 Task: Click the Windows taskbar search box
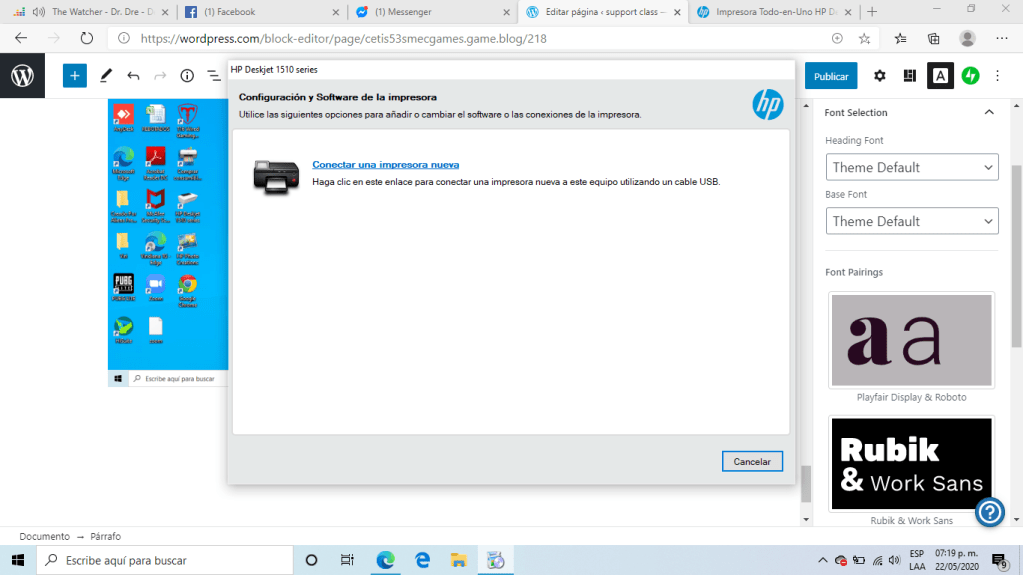[165, 560]
